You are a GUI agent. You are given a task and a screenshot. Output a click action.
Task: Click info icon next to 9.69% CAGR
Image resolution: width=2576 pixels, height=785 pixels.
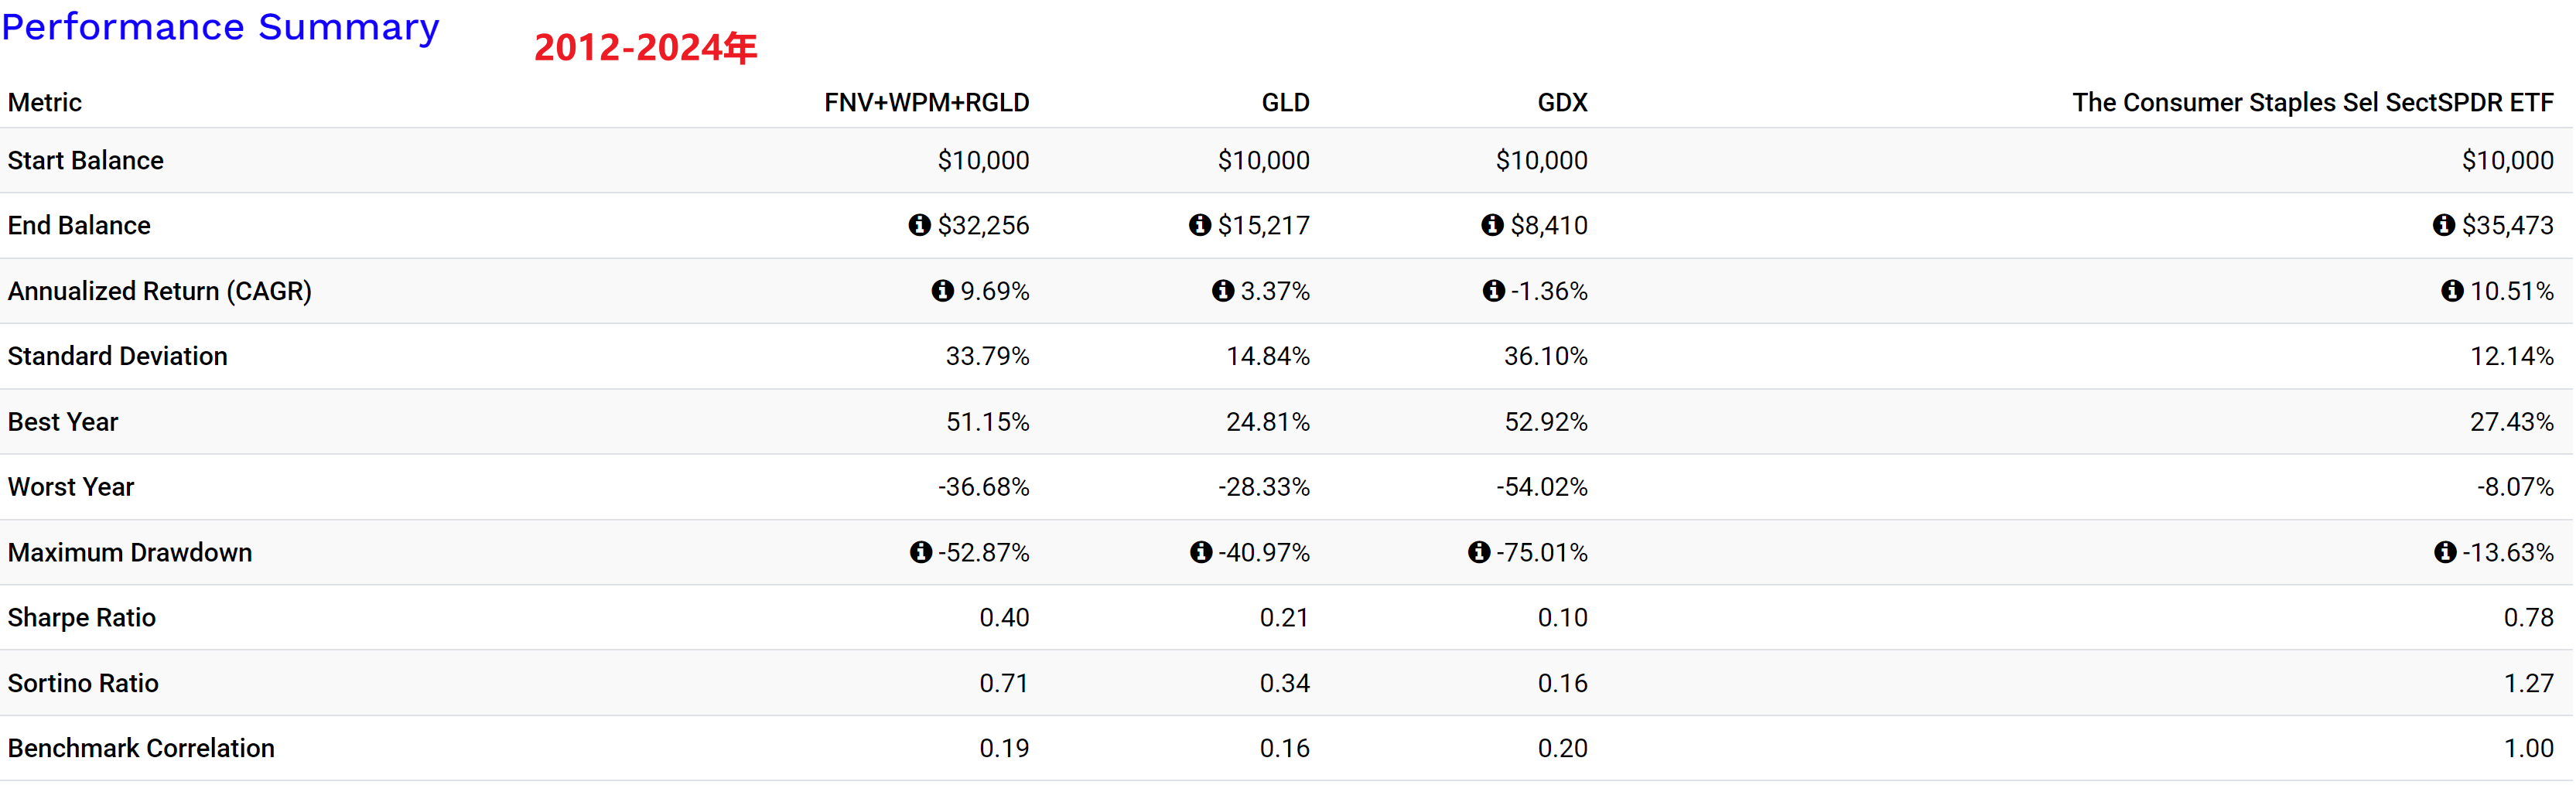pos(942,291)
